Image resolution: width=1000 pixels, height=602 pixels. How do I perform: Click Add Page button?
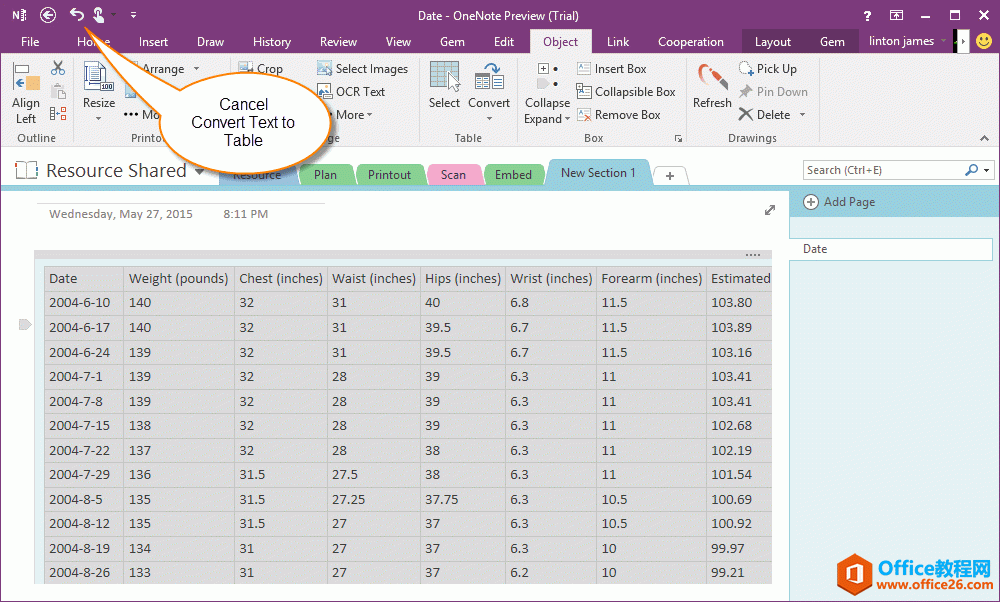[x=839, y=202]
